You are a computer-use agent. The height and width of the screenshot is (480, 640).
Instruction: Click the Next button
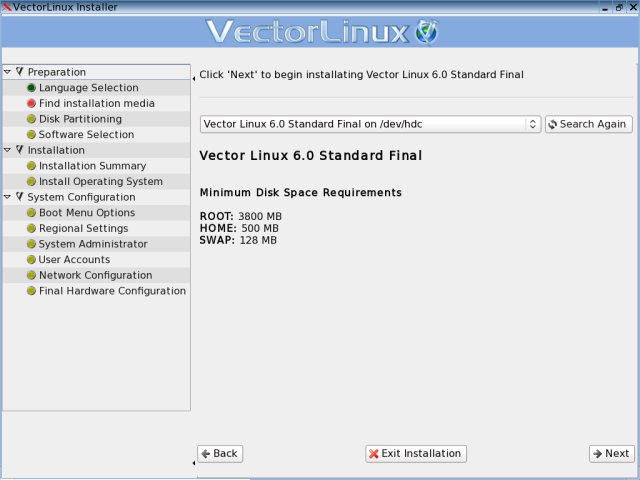(x=611, y=453)
